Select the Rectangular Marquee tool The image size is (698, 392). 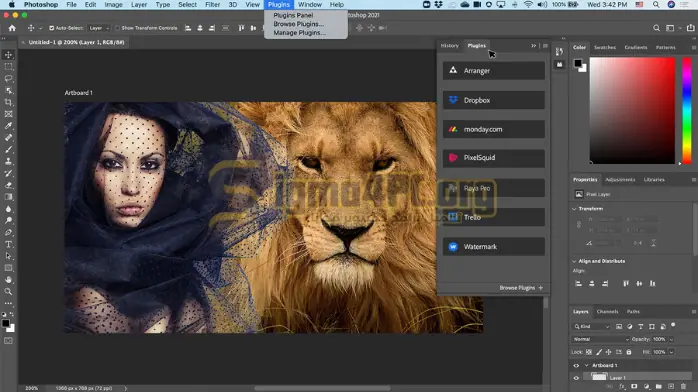pyautogui.click(x=8, y=67)
